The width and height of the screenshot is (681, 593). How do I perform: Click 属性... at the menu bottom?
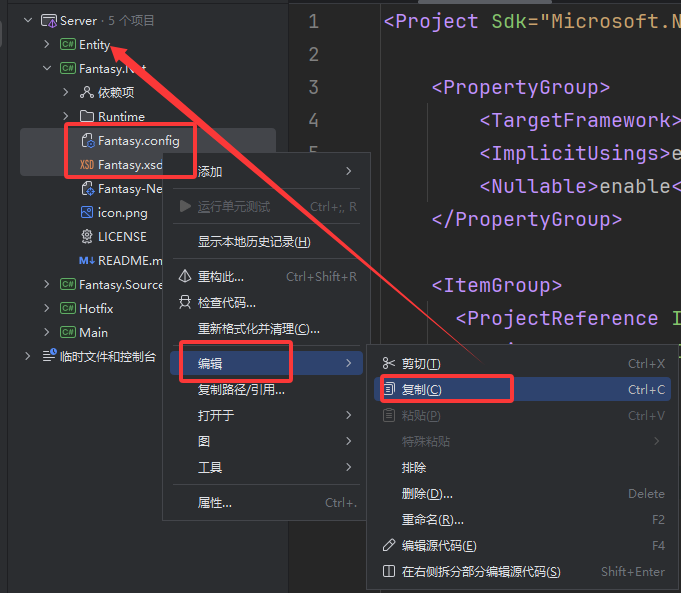pyautogui.click(x=215, y=503)
